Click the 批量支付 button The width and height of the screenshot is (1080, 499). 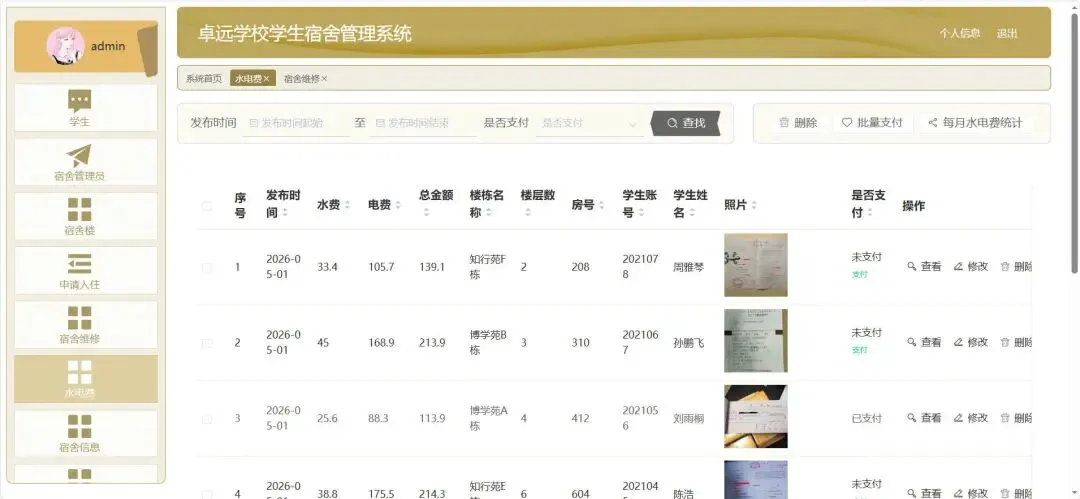873,123
